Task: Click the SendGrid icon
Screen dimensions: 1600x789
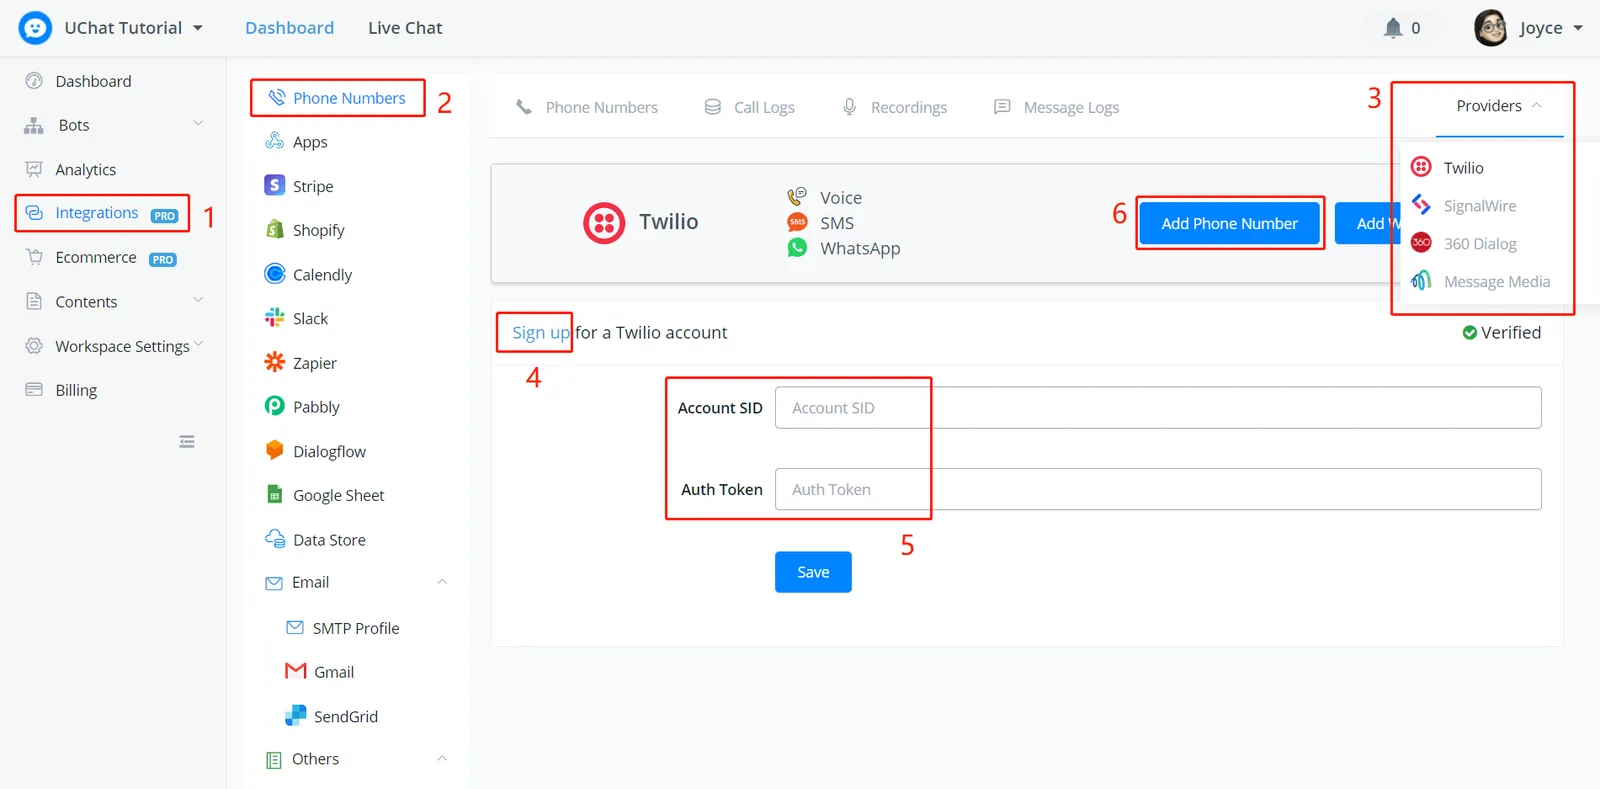Action: point(295,715)
